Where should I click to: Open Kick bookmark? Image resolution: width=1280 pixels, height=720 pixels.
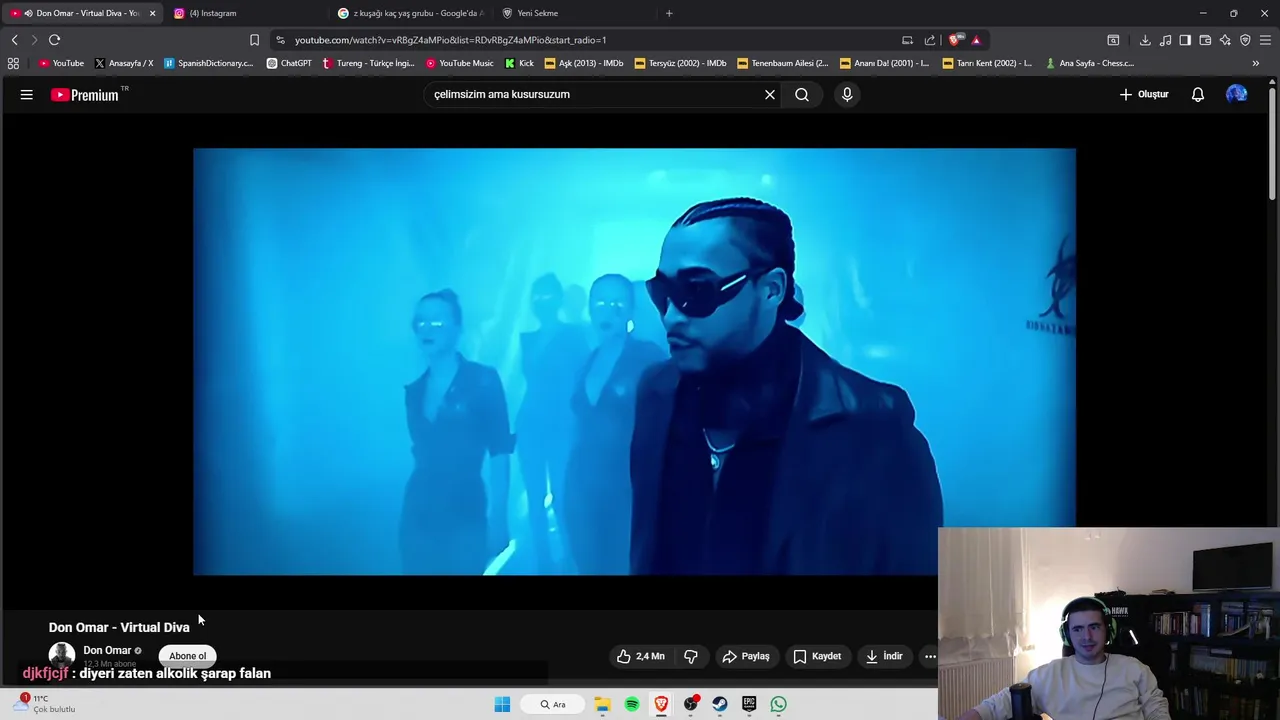pos(520,63)
